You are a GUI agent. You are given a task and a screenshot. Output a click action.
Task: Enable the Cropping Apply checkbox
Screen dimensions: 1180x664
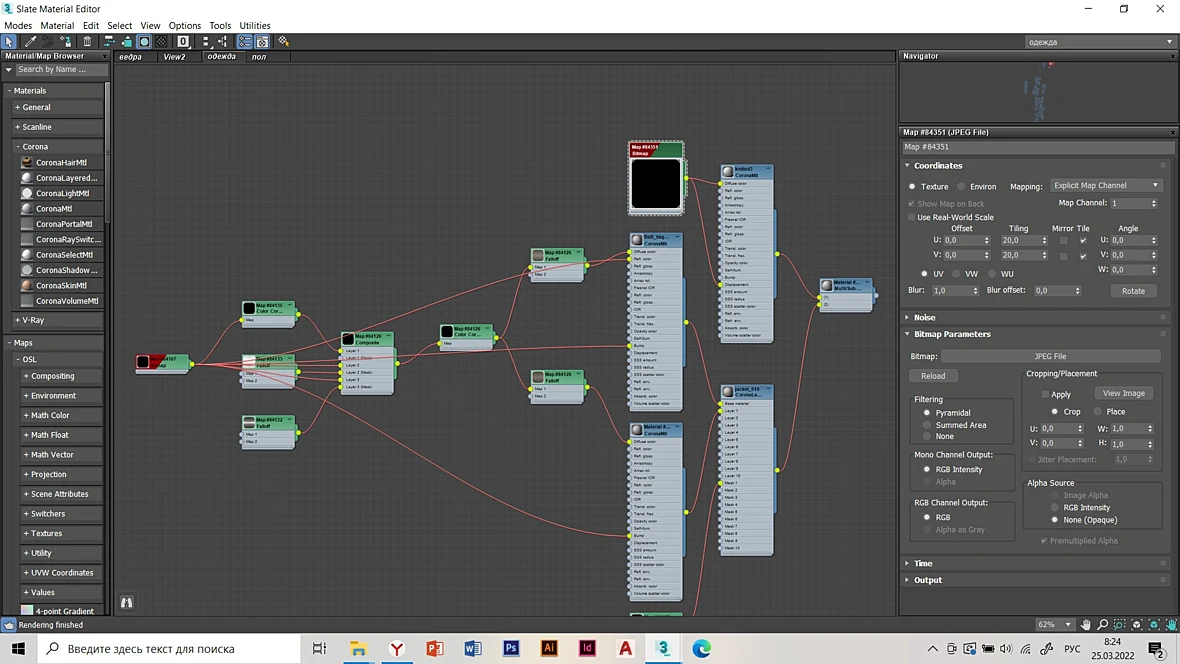1045,394
